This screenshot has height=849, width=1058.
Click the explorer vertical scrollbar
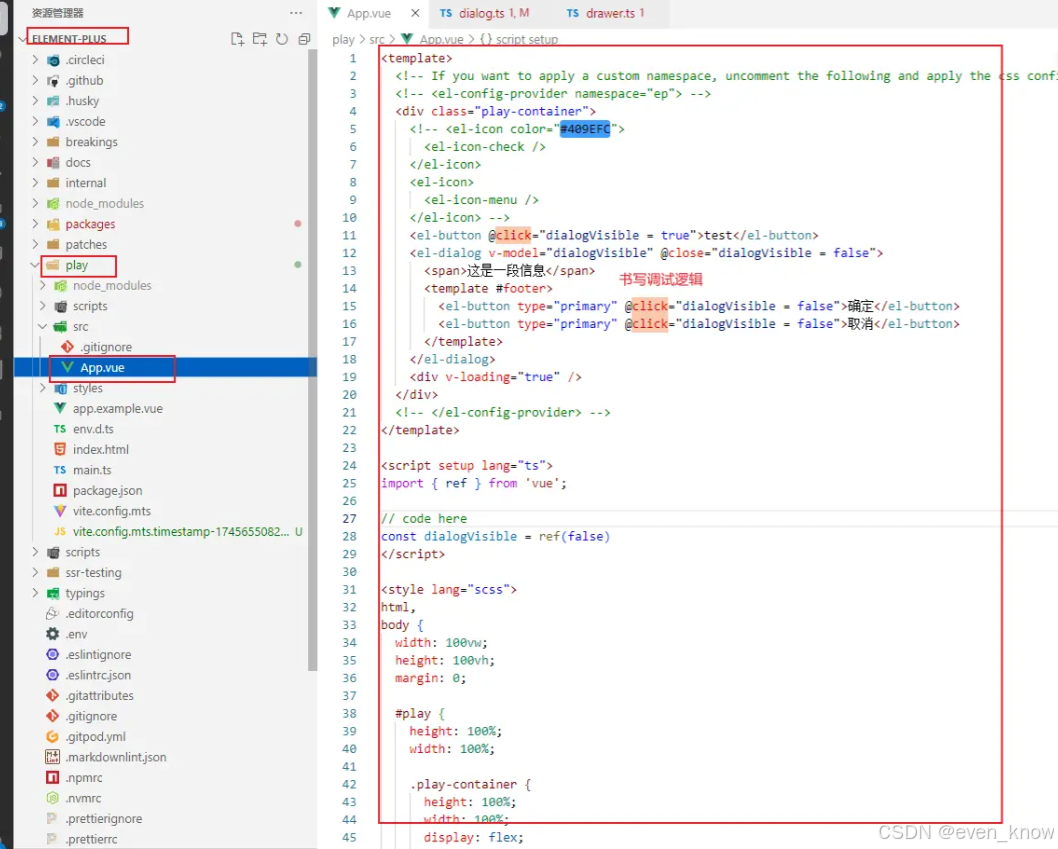(x=312, y=360)
